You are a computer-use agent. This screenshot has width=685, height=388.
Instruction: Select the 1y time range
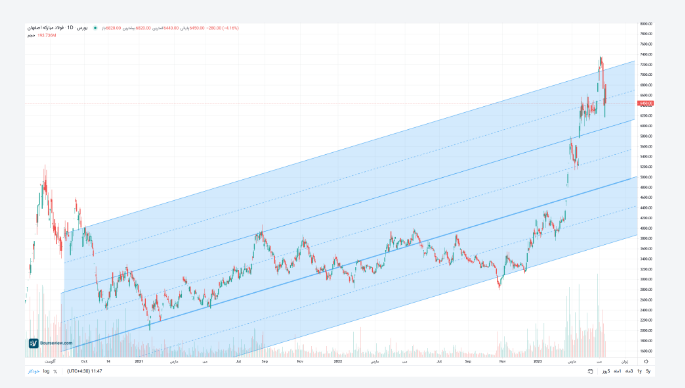pos(639,371)
